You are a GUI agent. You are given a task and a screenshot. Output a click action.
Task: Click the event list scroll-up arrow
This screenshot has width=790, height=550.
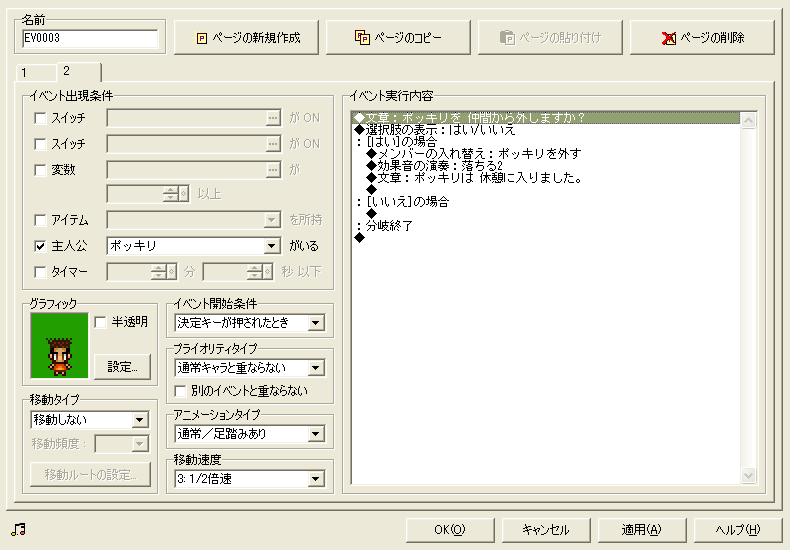point(748,120)
